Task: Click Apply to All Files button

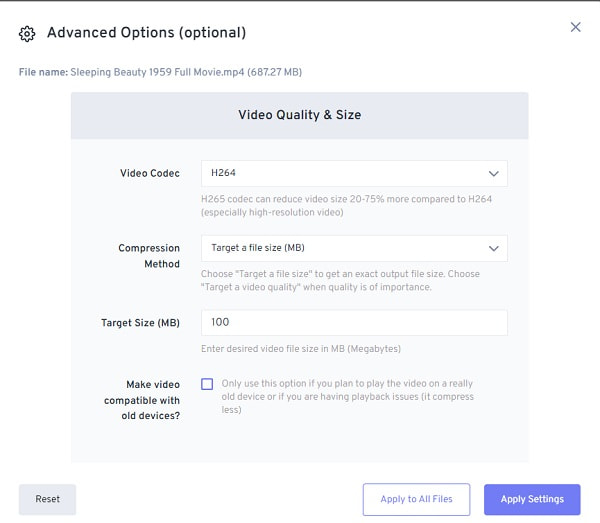Action: [x=416, y=499]
